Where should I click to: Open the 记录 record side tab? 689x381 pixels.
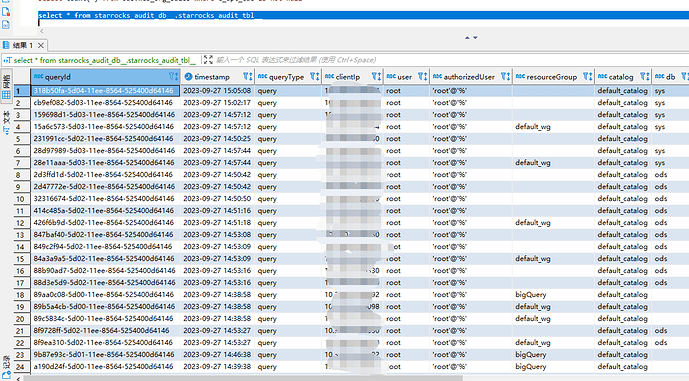click(x=6, y=366)
